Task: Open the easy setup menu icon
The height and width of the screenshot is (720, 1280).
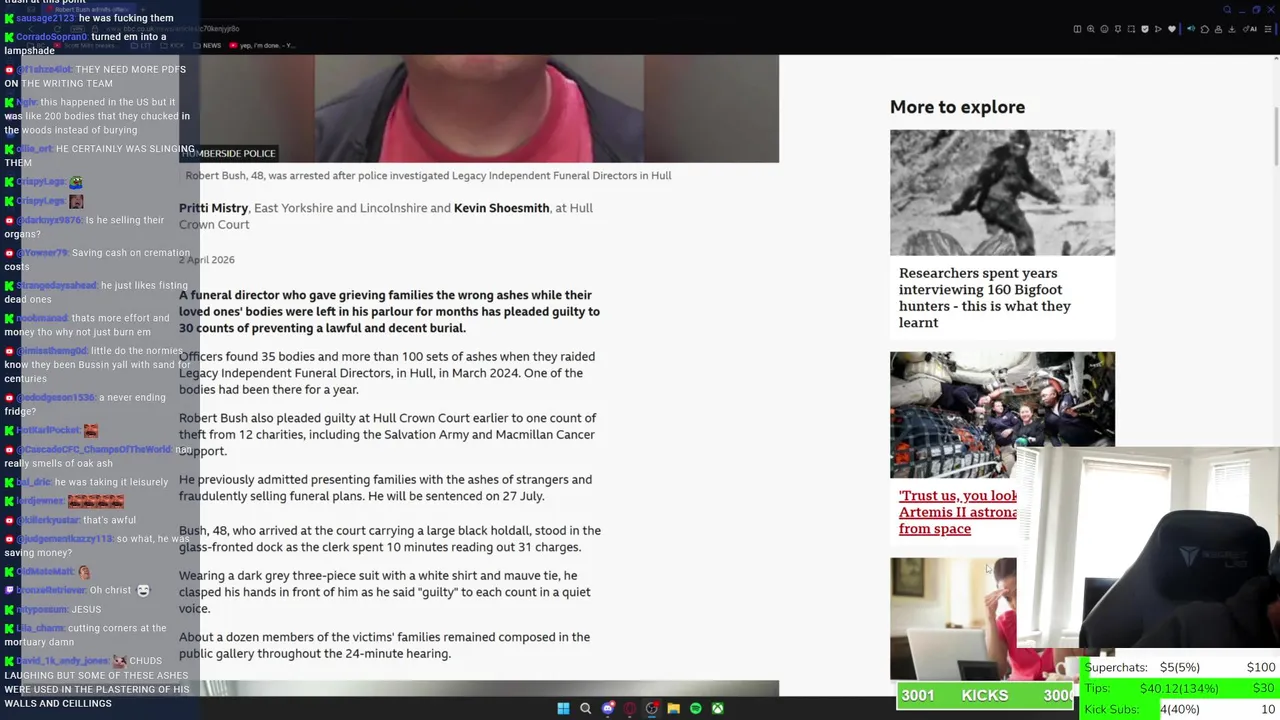Action: coord(1268,29)
